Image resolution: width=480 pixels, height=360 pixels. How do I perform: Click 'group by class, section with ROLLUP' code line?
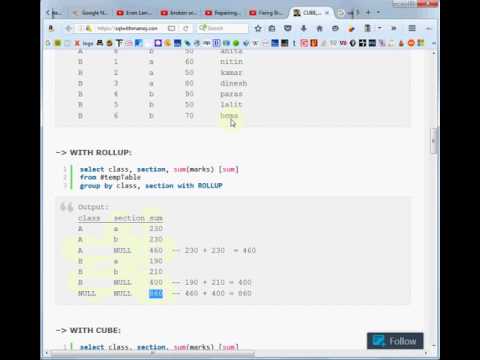coord(151,186)
